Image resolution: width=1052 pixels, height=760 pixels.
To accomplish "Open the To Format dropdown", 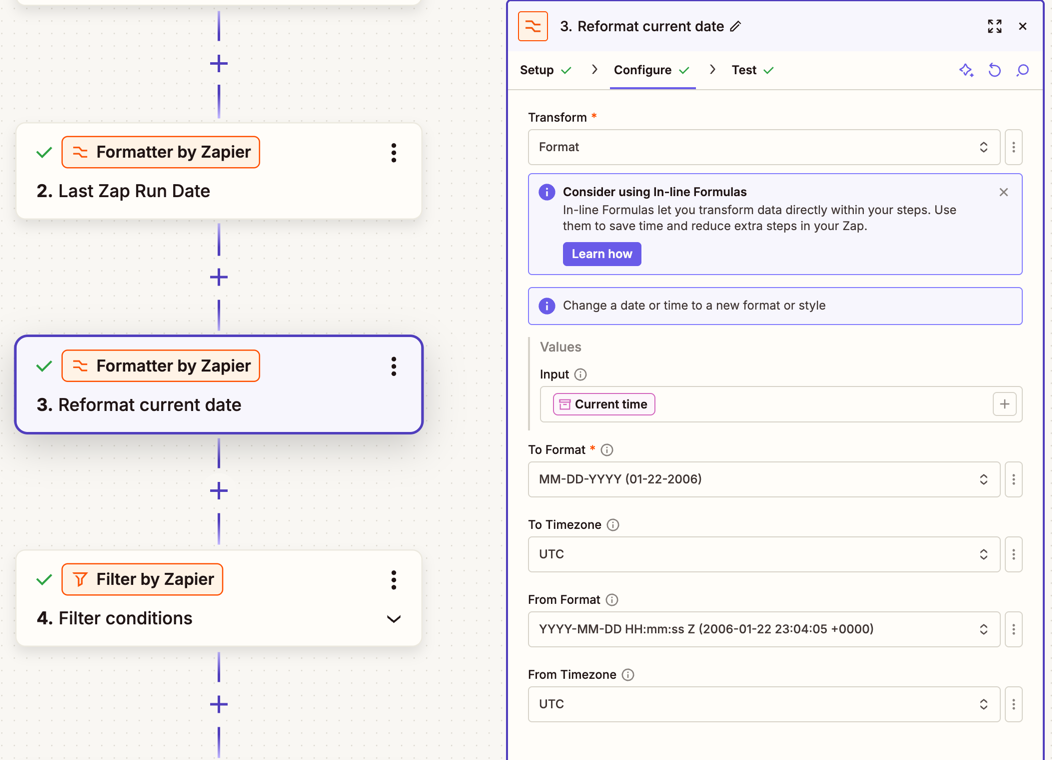I will tap(763, 479).
